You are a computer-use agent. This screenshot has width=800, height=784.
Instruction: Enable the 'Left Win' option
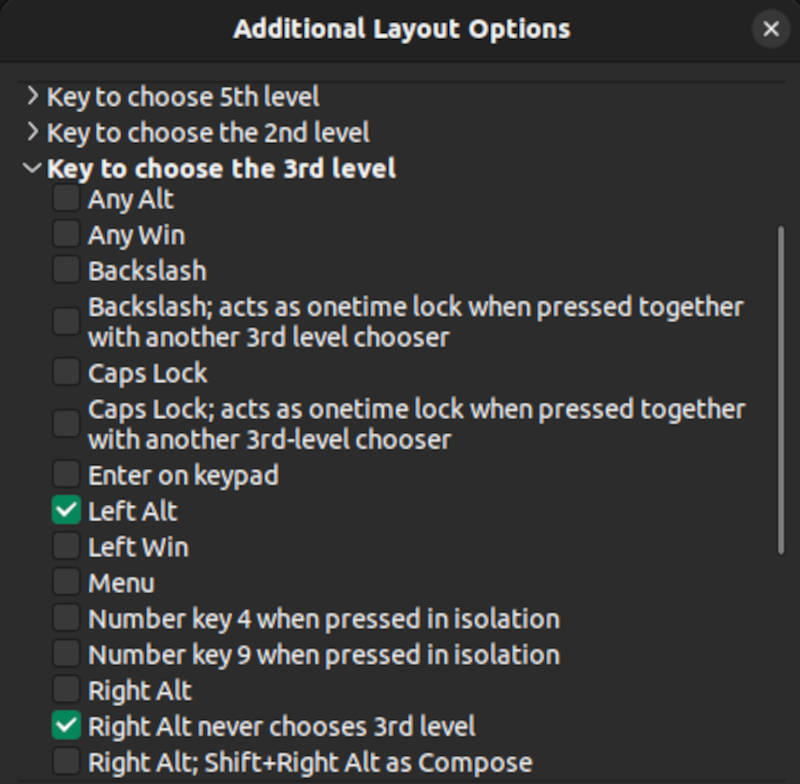coord(66,547)
